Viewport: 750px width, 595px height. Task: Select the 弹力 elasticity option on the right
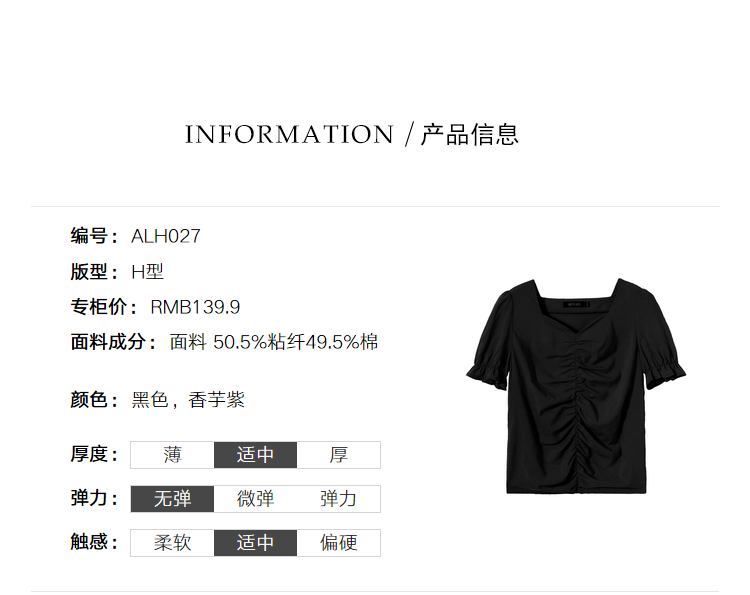point(339,499)
